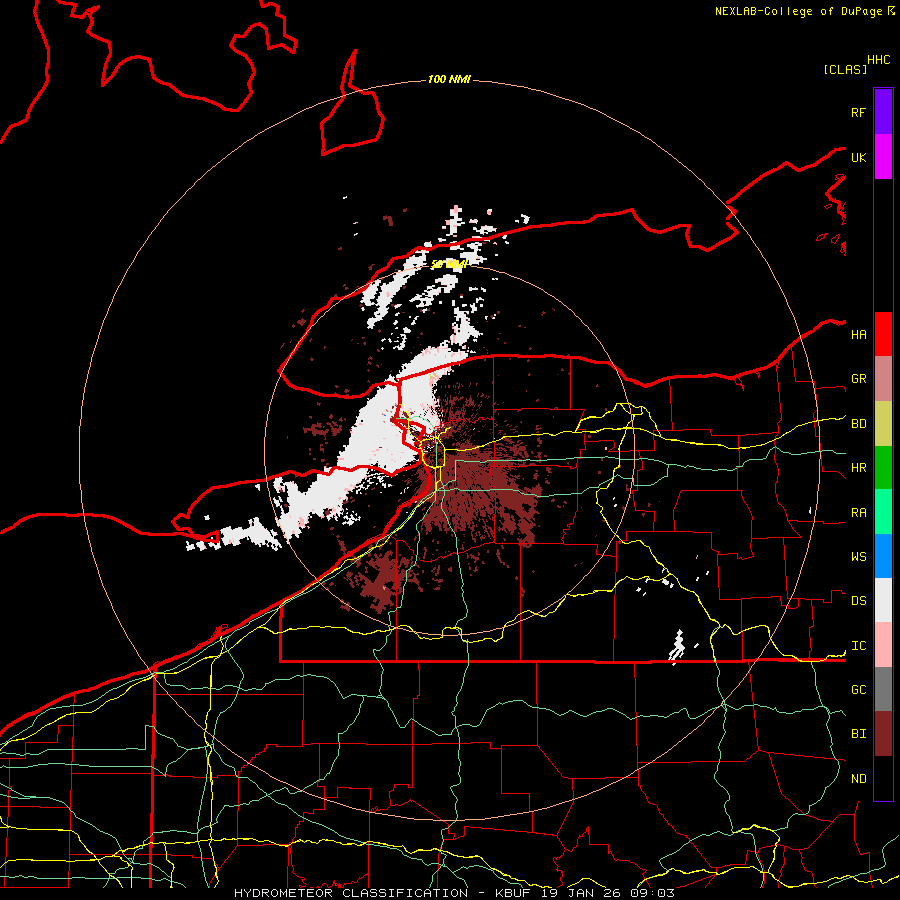Click the RA light green swatch
This screenshot has width=900, height=900.
click(x=883, y=512)
